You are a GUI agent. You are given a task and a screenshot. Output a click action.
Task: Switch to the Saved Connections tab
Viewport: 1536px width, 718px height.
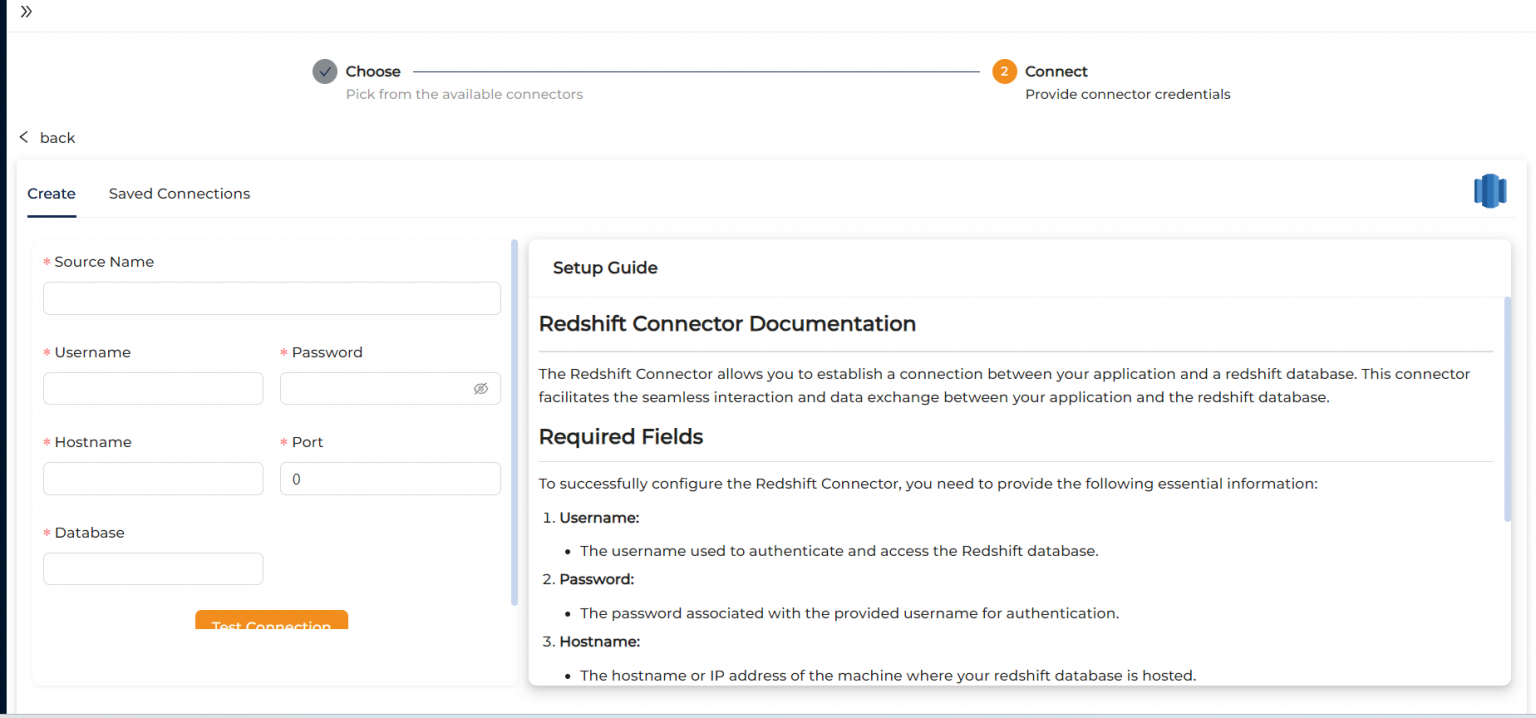pyautogui.click(x=179, y=193)
